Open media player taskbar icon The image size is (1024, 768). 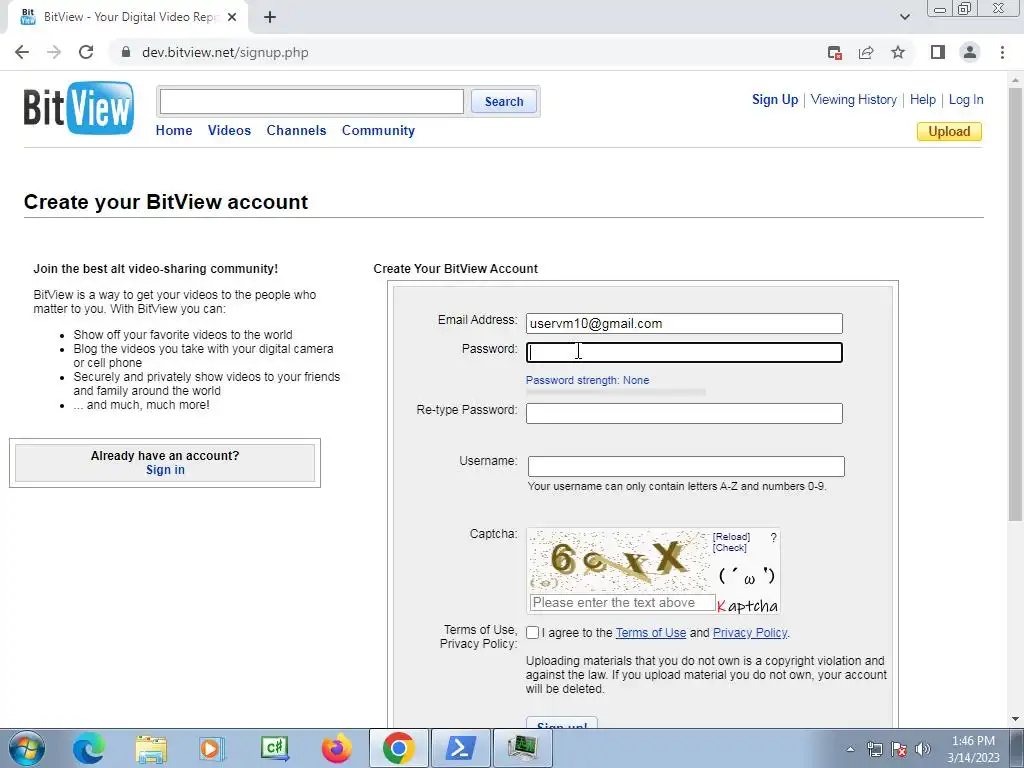pyautogui.click(x=212, y=748)
